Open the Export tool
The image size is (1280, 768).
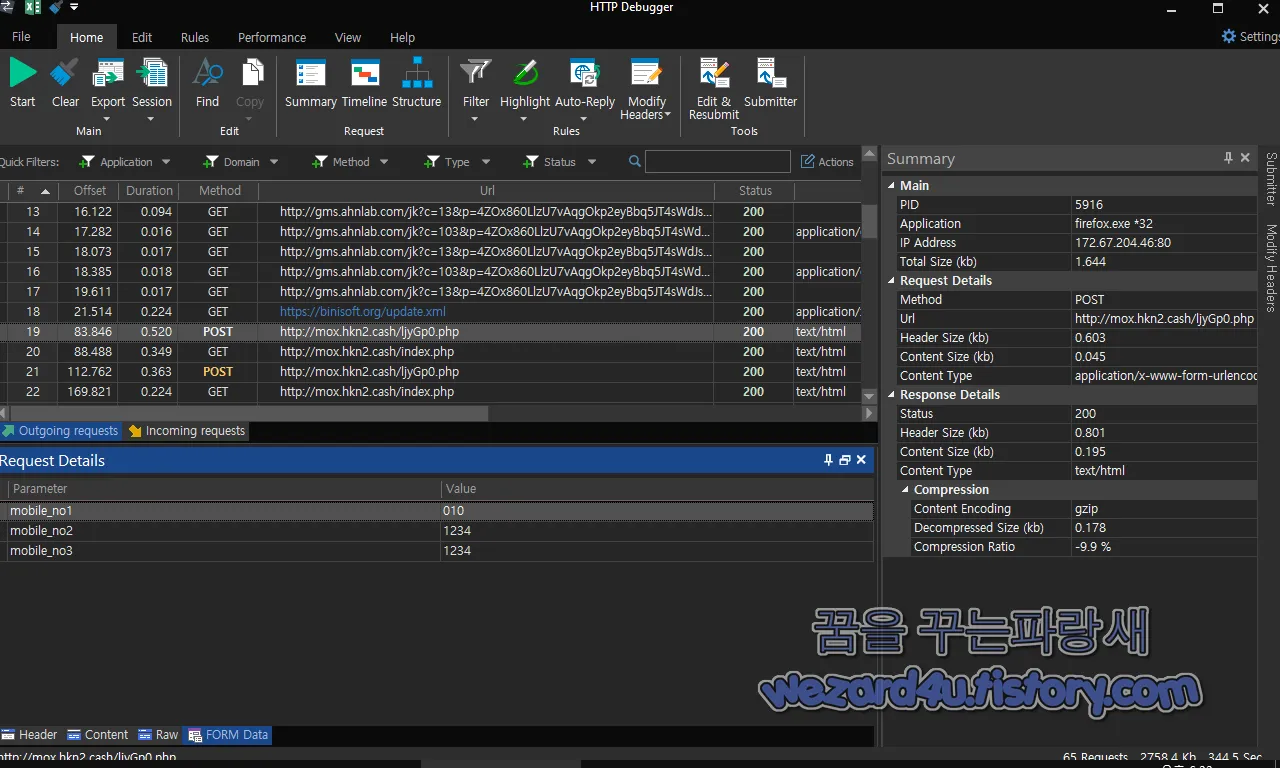coord(108,73)
